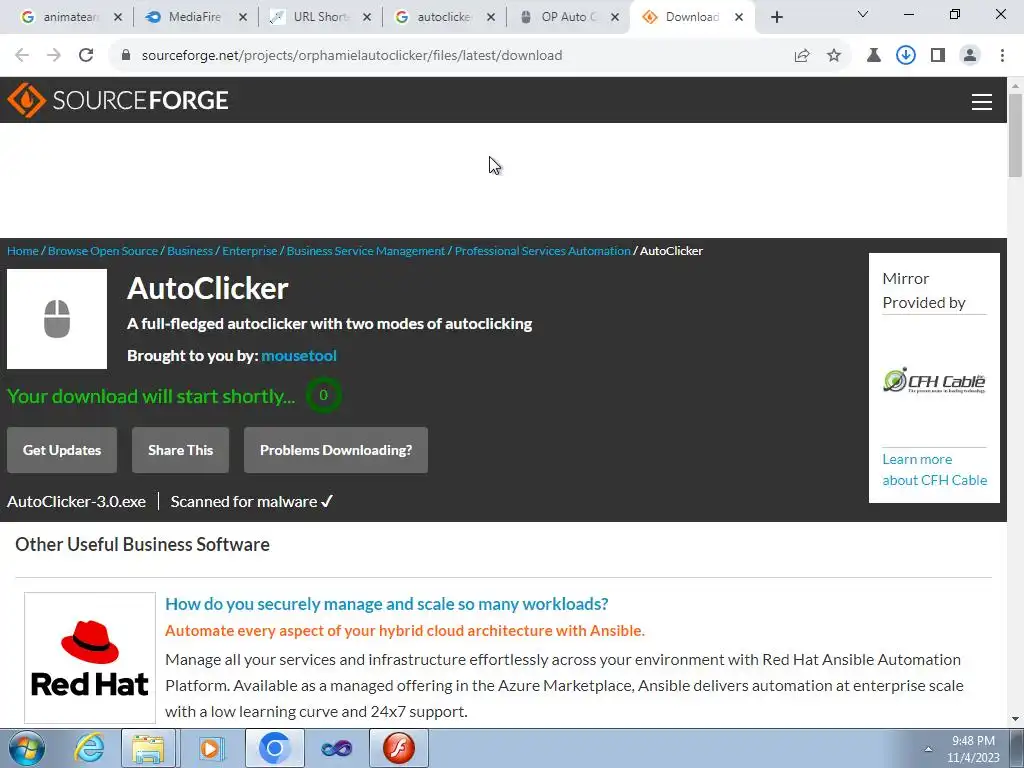Viewport: 1024px width, 768px height.
Task: Click the page vertical scrollbar thumb
Action: [1015, 135]
